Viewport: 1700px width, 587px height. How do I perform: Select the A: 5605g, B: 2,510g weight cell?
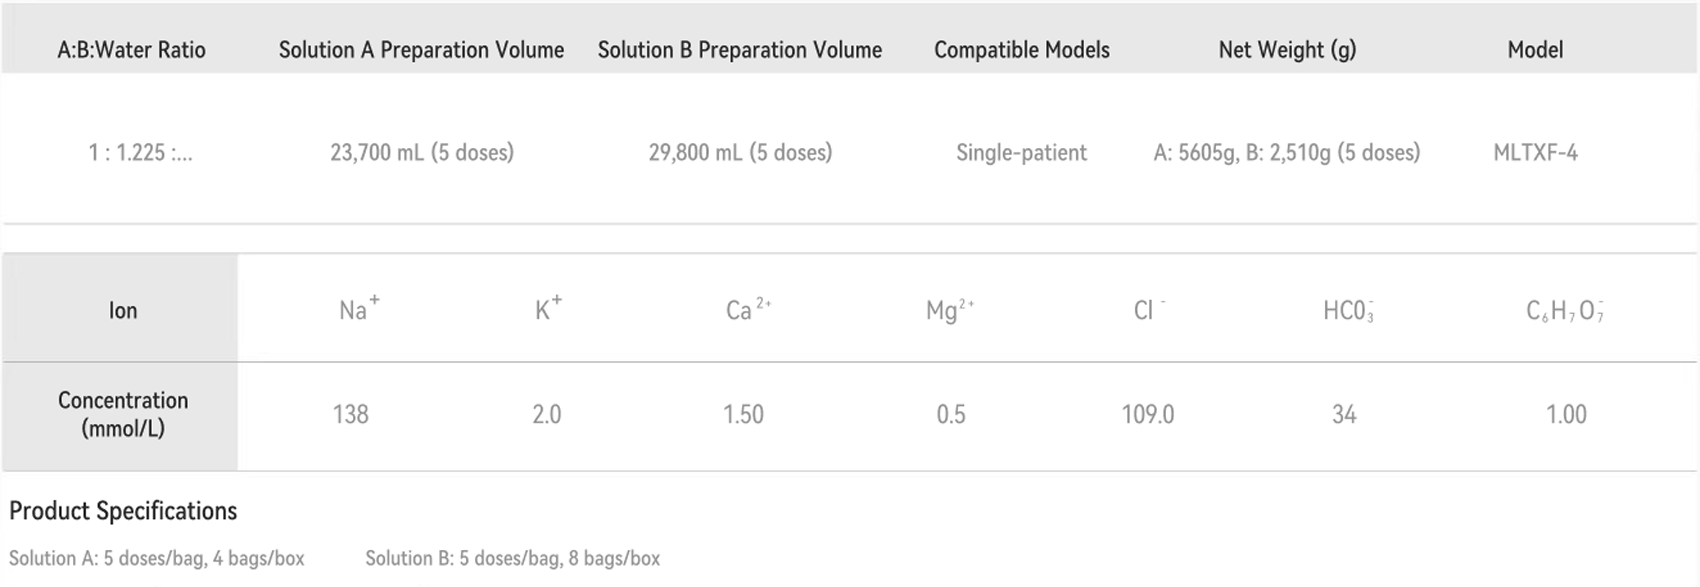click(1286, 153)
